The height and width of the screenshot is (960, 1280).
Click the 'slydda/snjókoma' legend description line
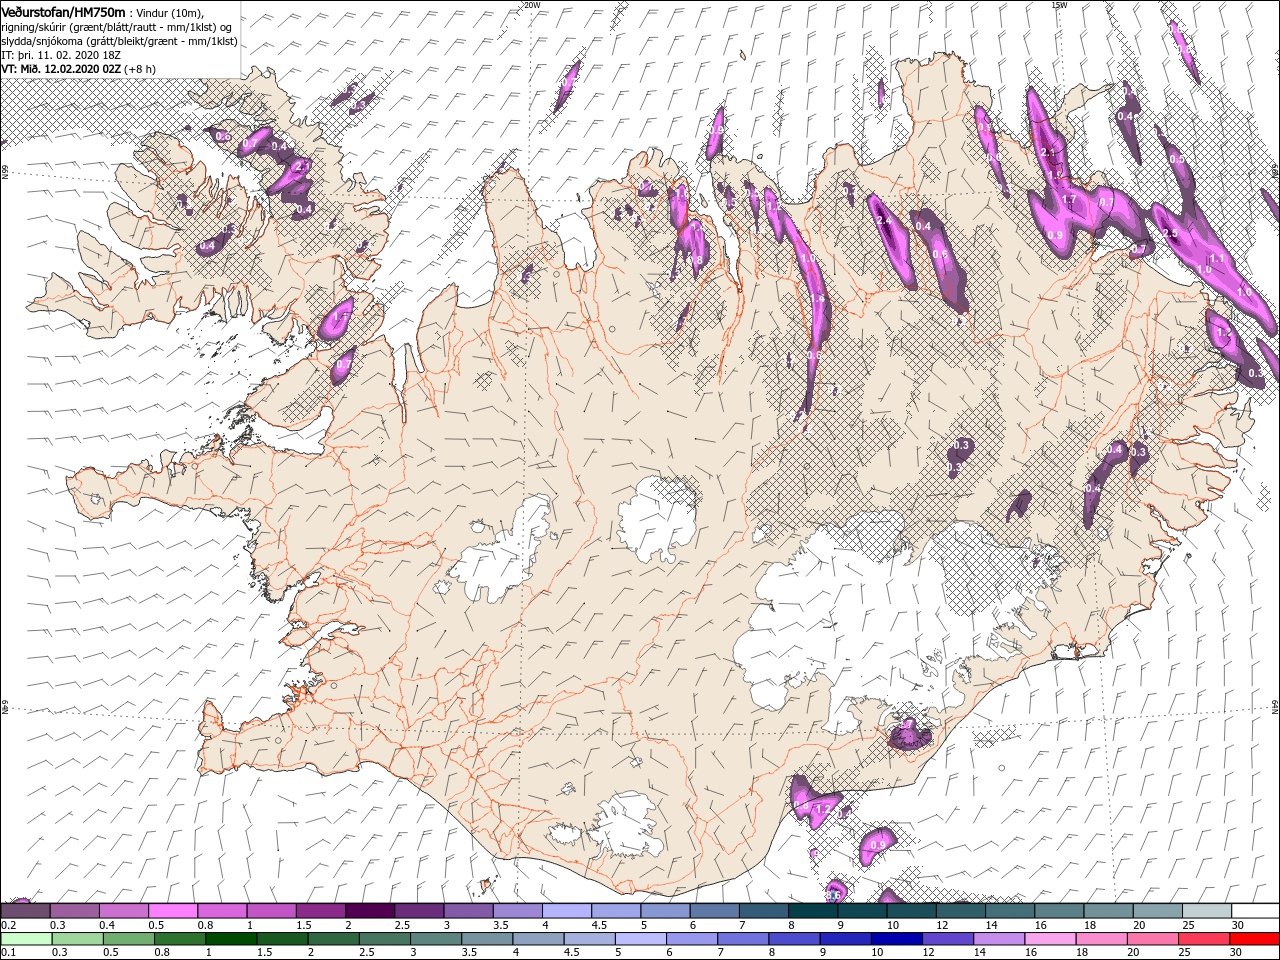(119, 41)
